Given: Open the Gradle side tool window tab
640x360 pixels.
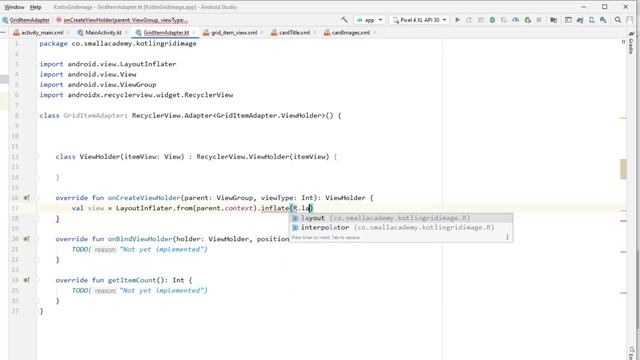Looking at the screenshot, I should (x=631, y=44).
